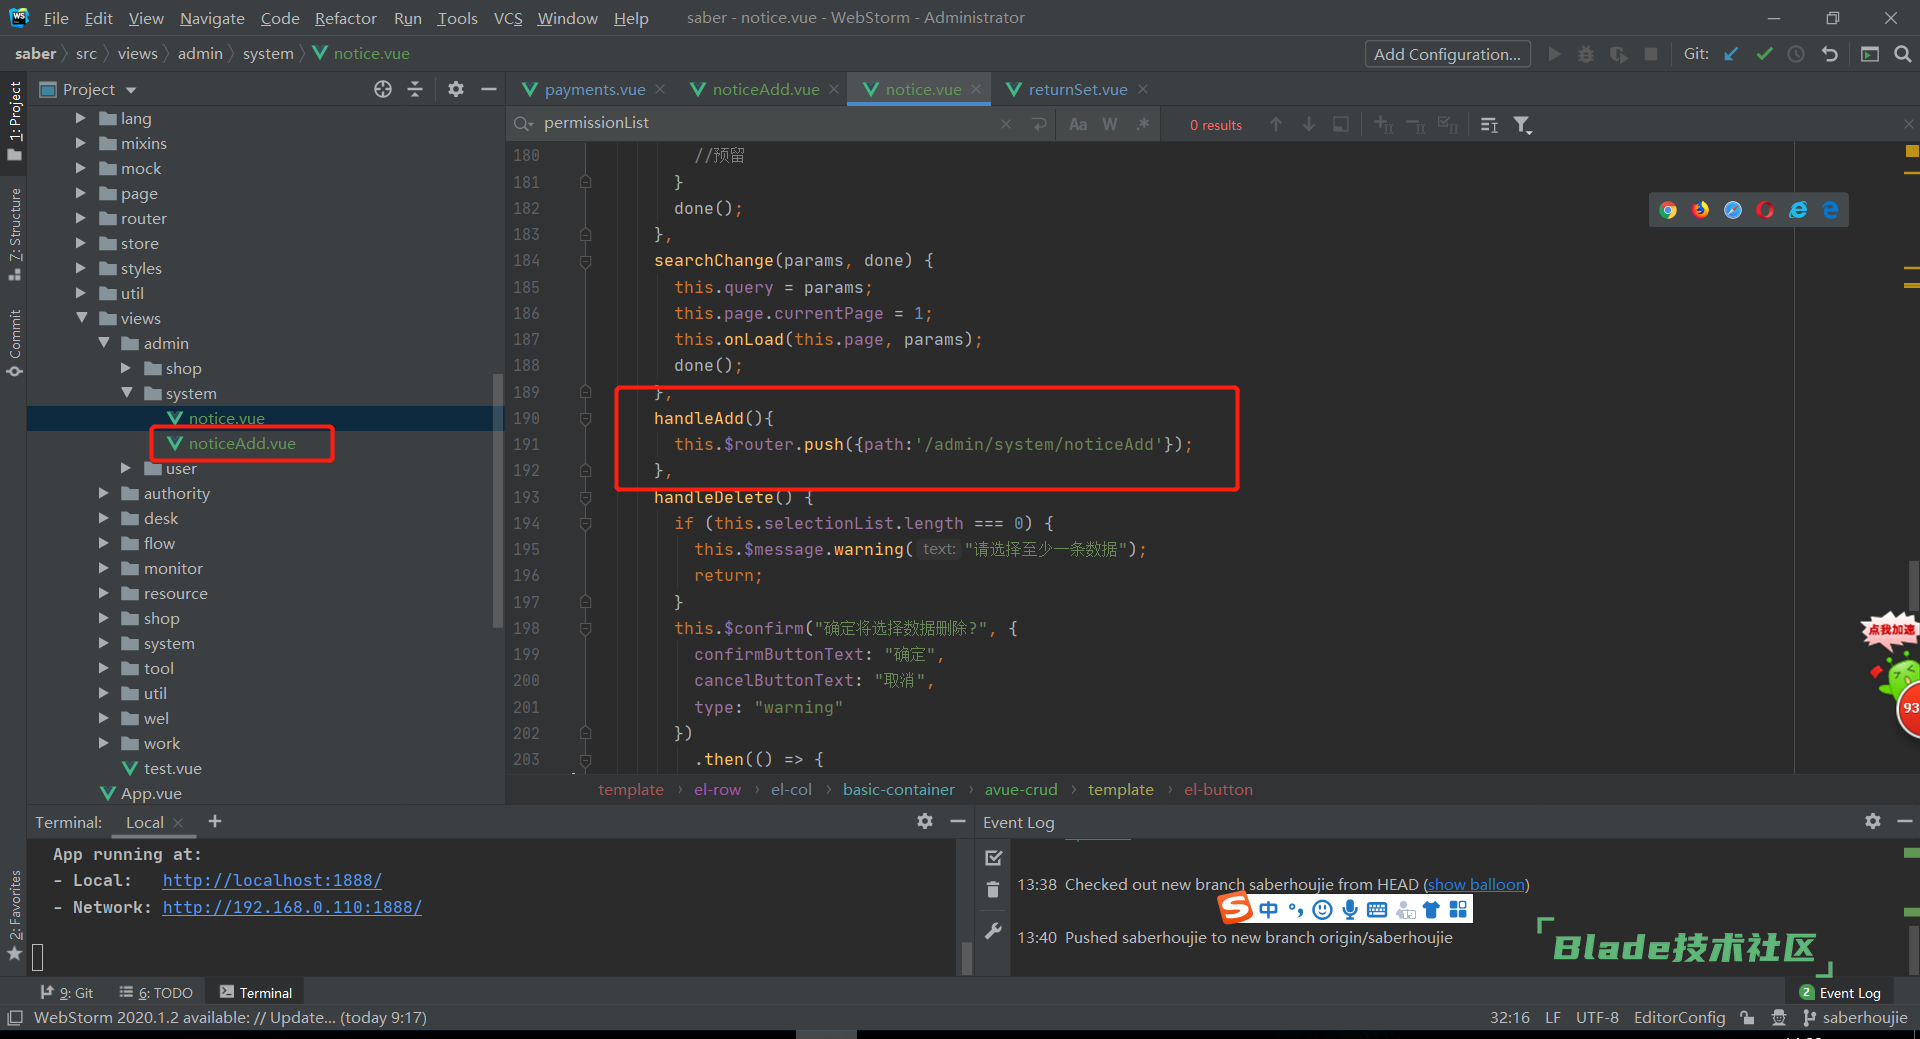
Task: Open the VCS menu
Action: click(x=508, y=18)
